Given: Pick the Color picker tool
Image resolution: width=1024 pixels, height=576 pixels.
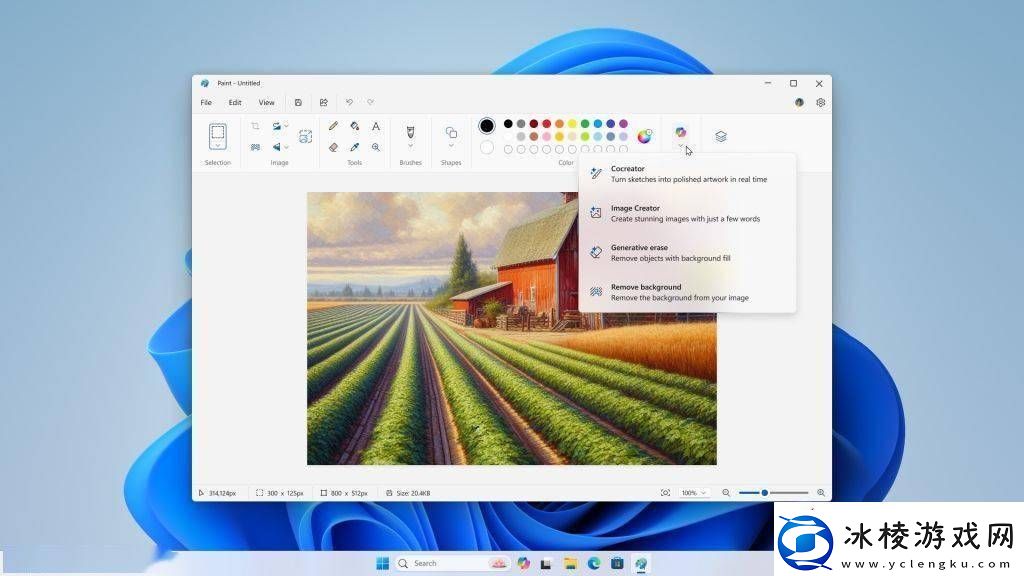Looking at the screenshot, I should (355, 147).
